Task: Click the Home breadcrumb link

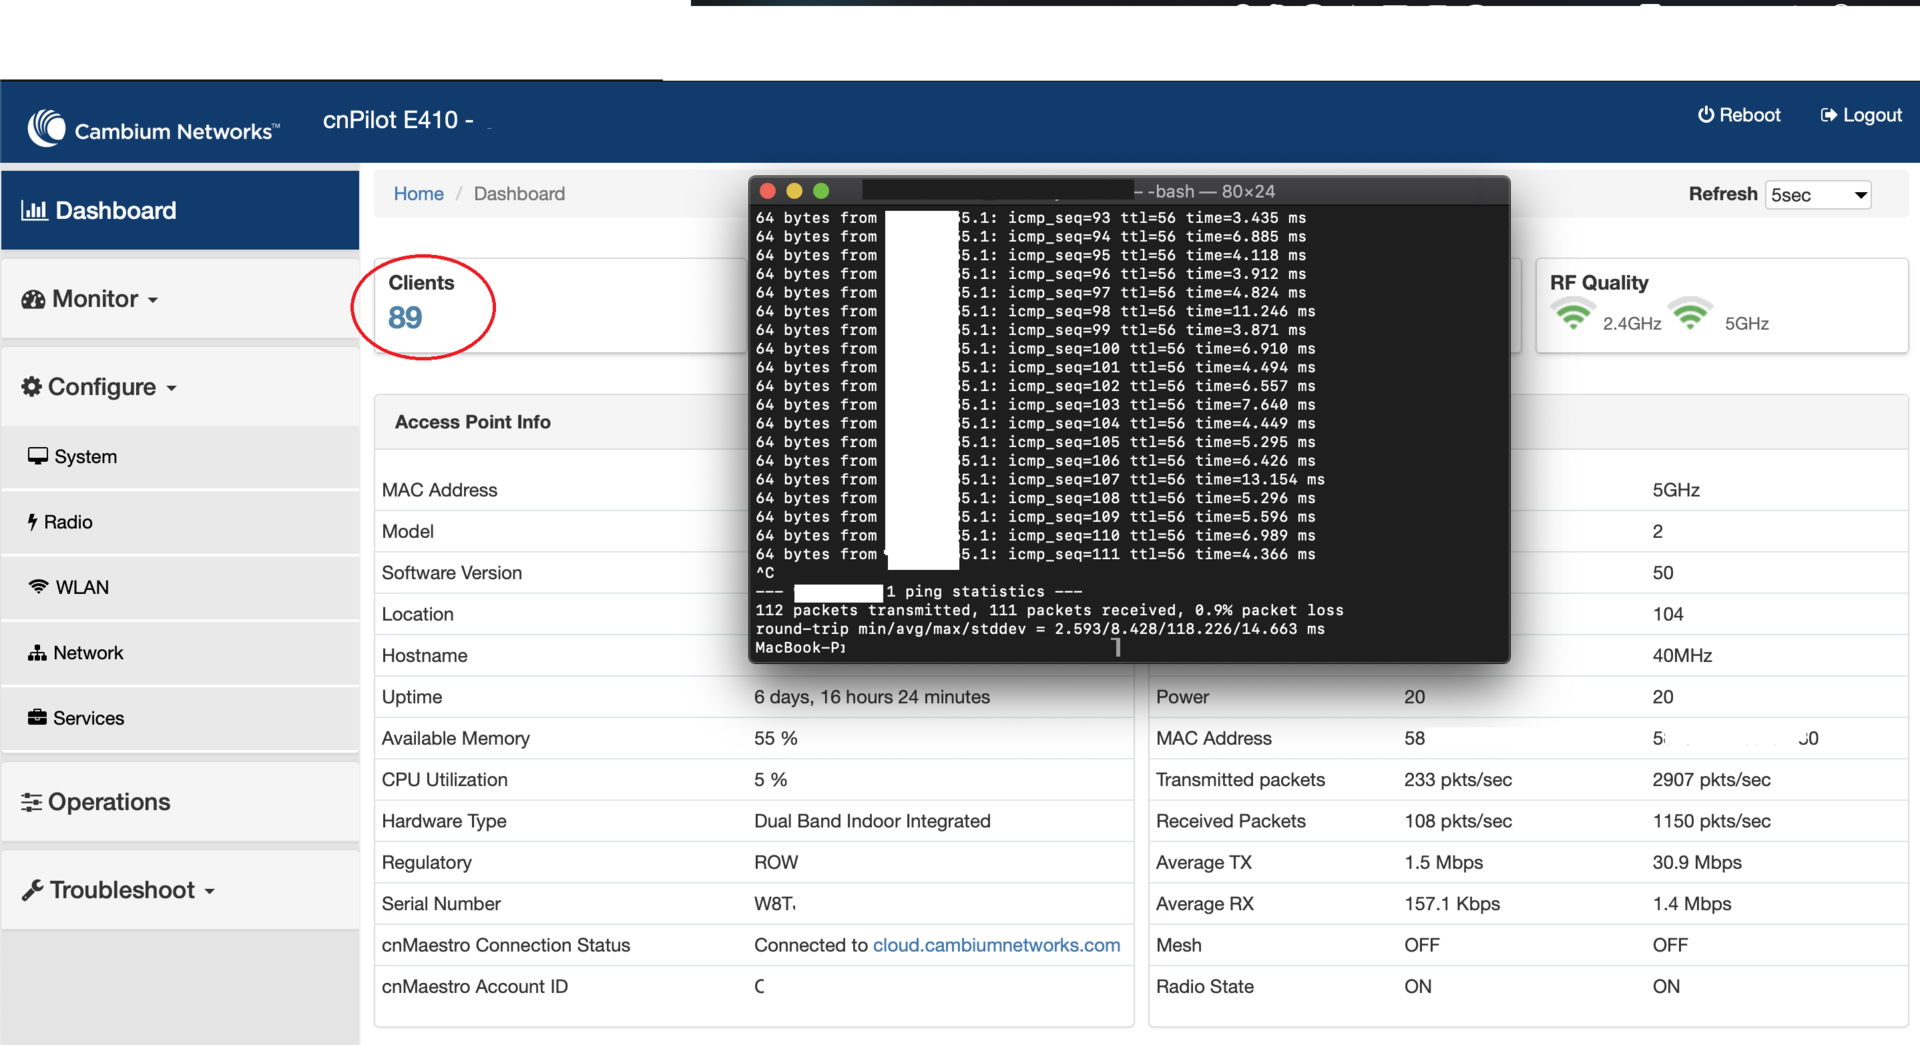Action: tap(418, 194)
